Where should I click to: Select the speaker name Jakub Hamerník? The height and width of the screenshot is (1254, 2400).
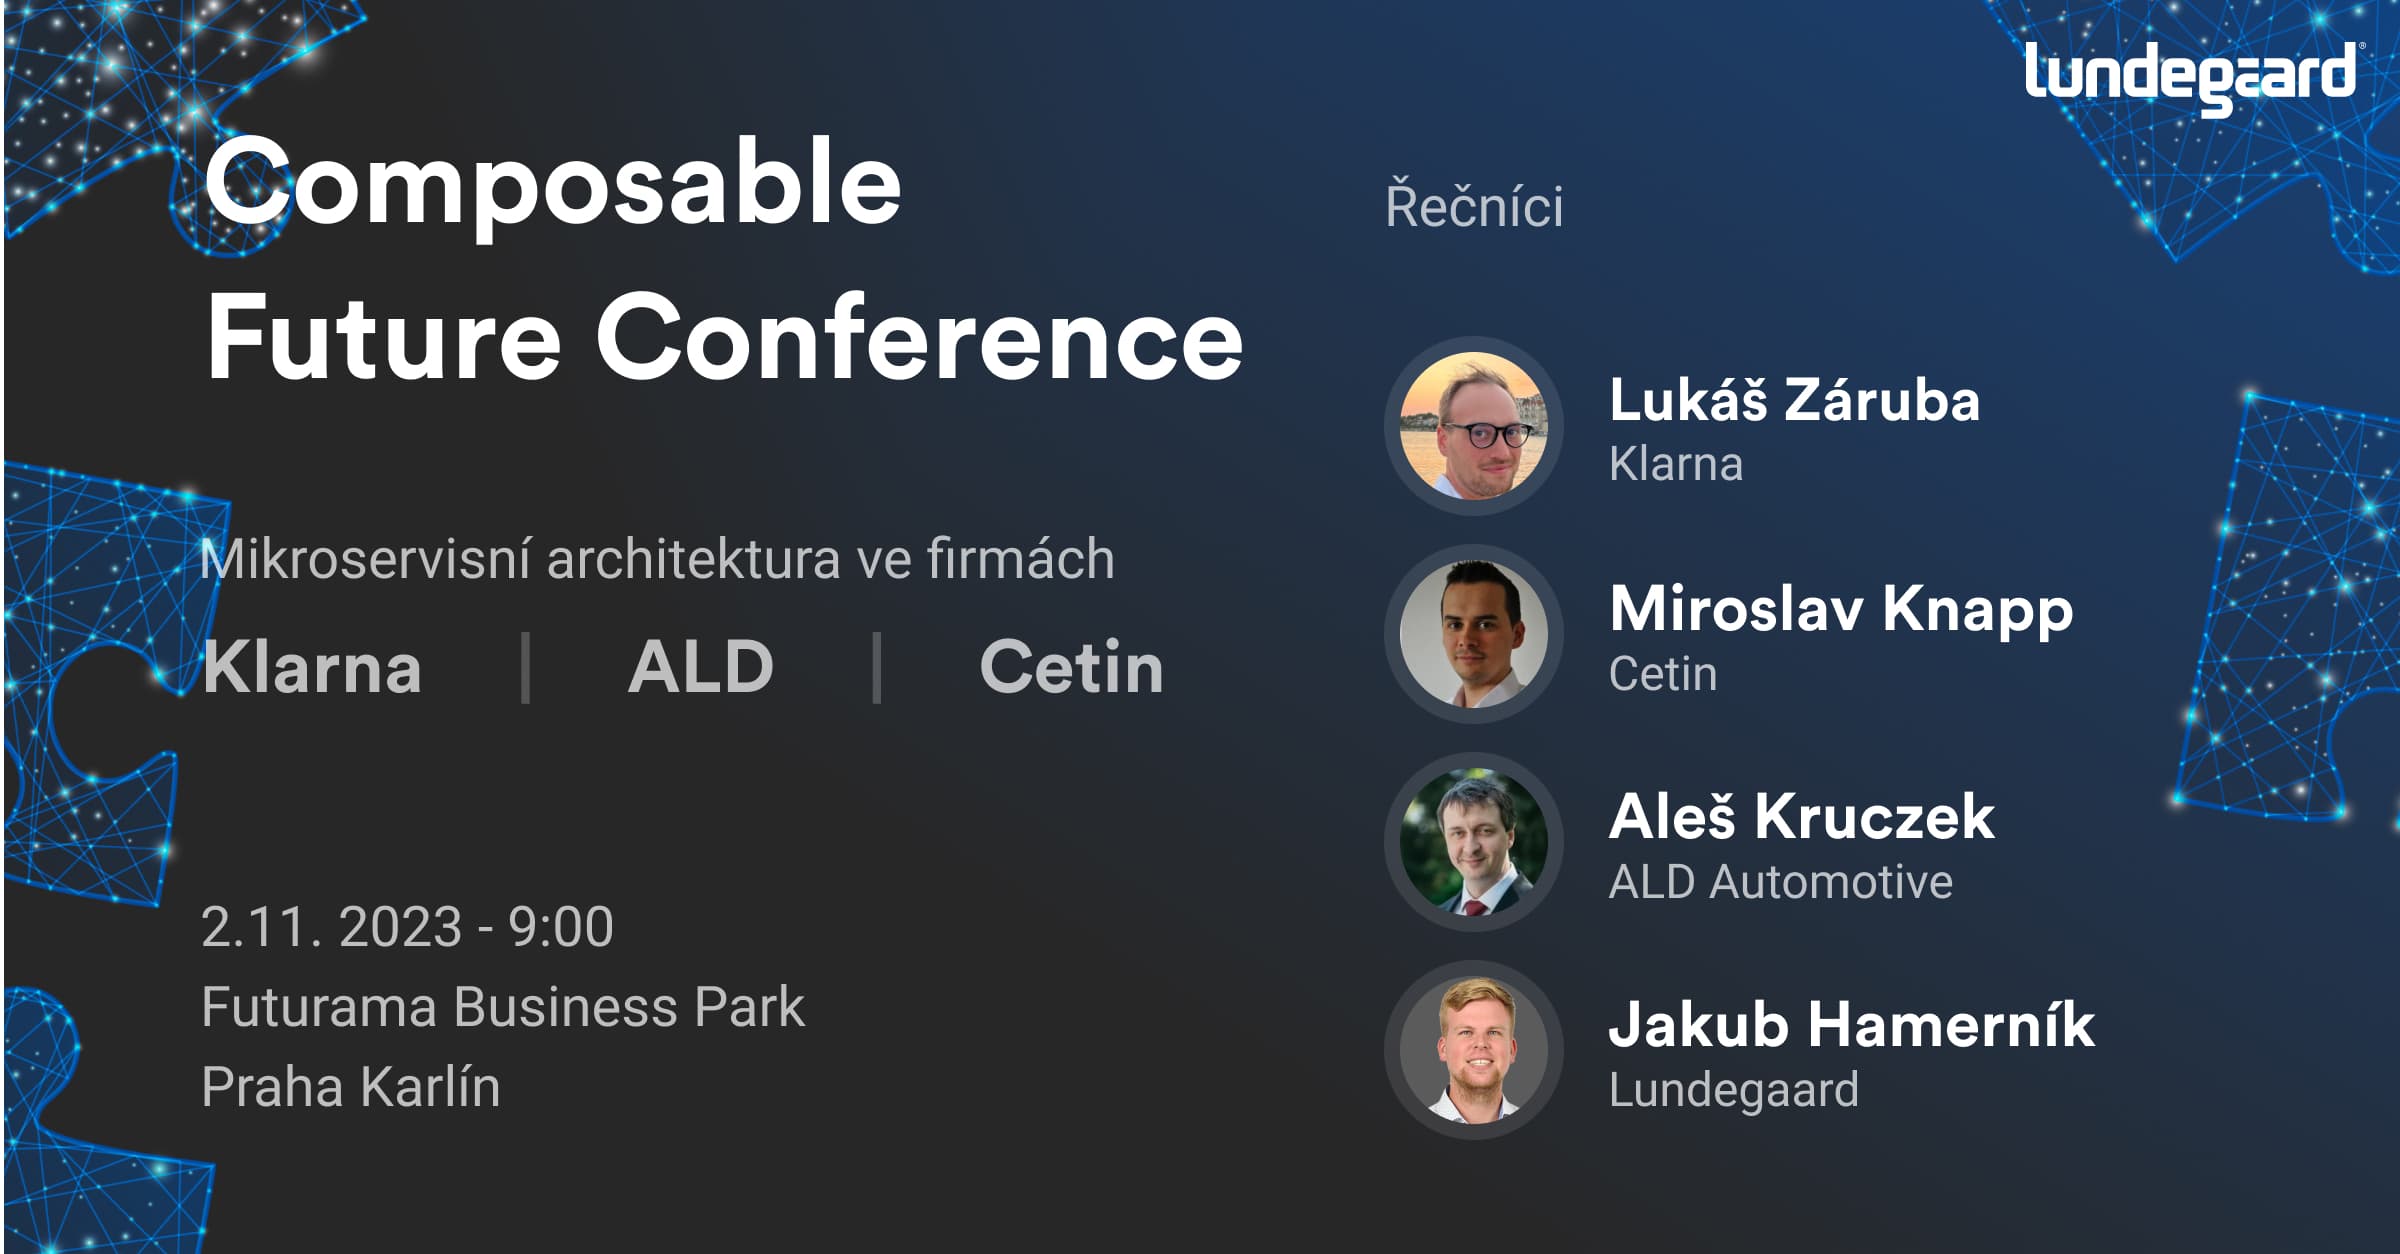point(1851,1025)
